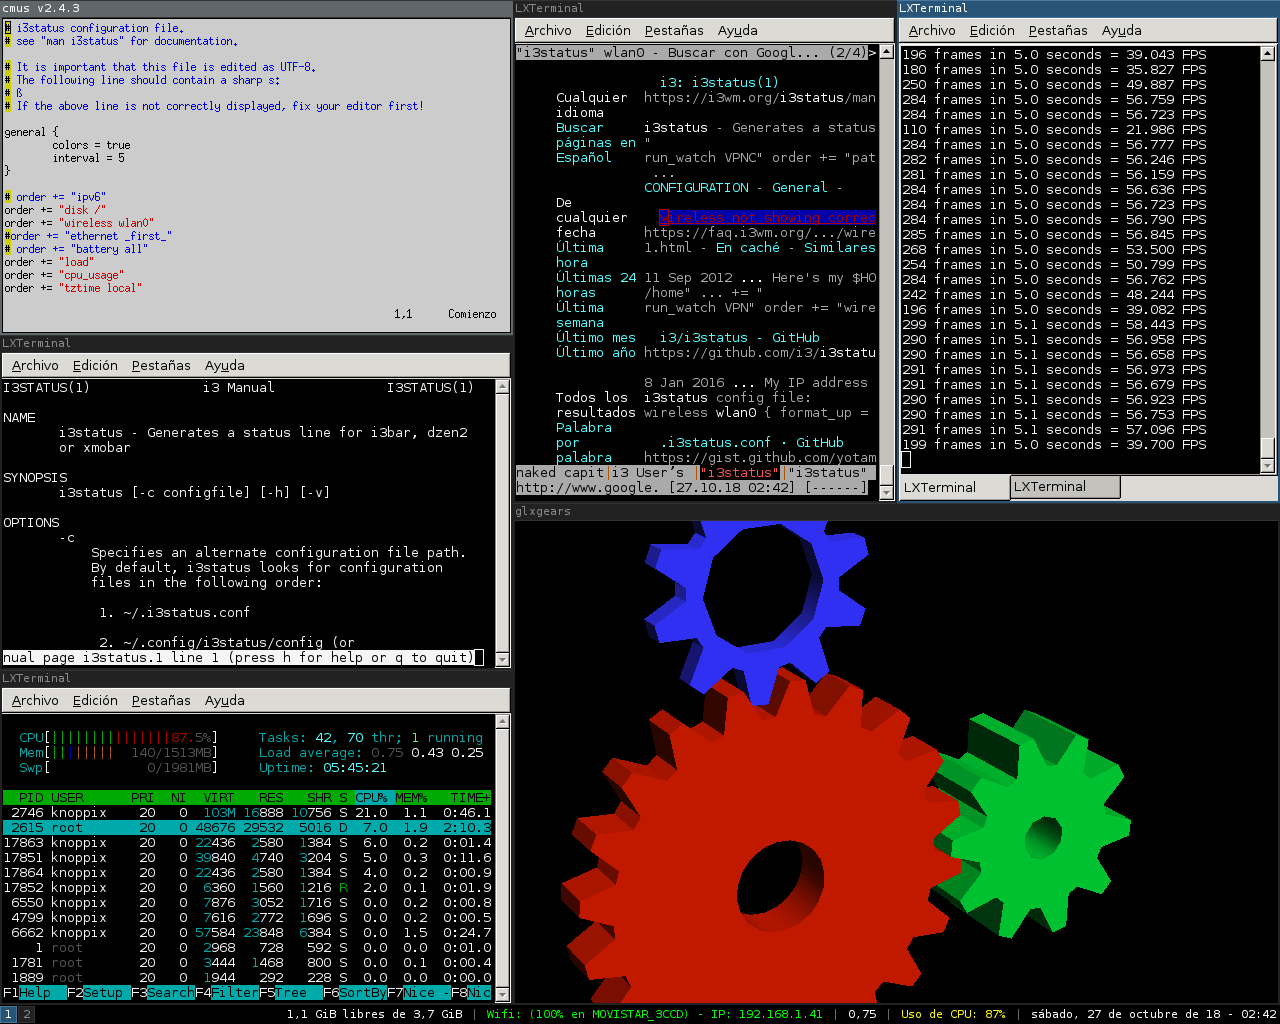Open the 'i3: i3status(1)' result title
Viewport: 1280px width, 1024px height.
point(719,83)
